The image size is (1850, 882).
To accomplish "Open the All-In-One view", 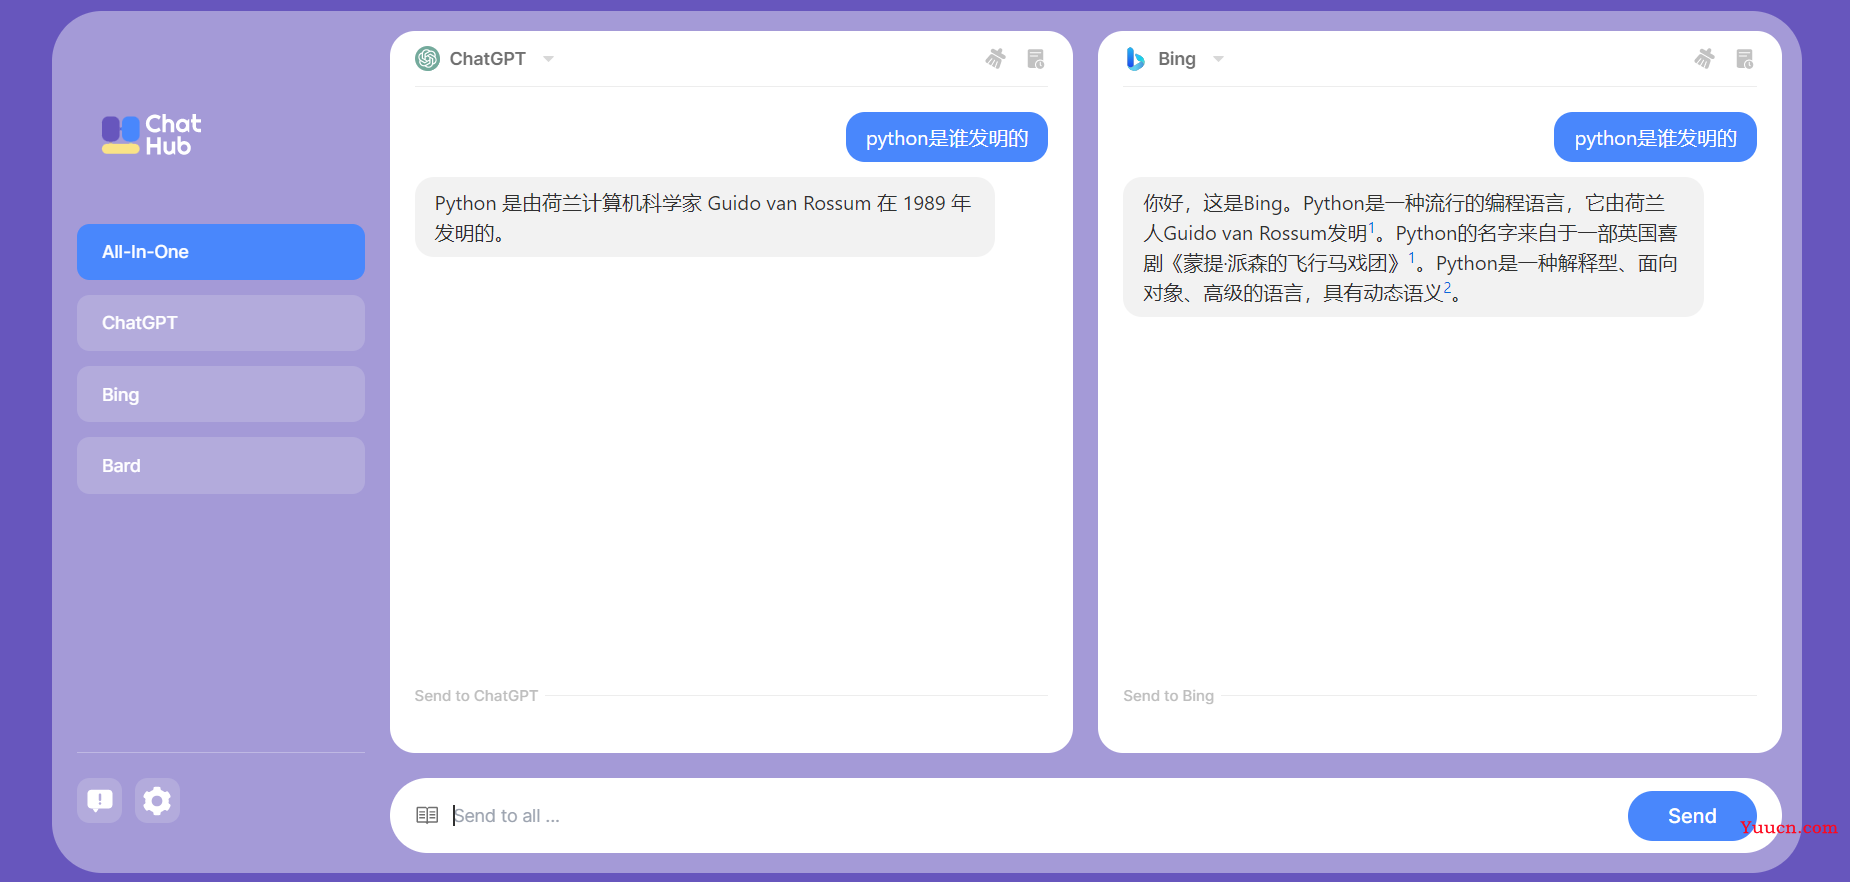I will (x=221, y=252).
